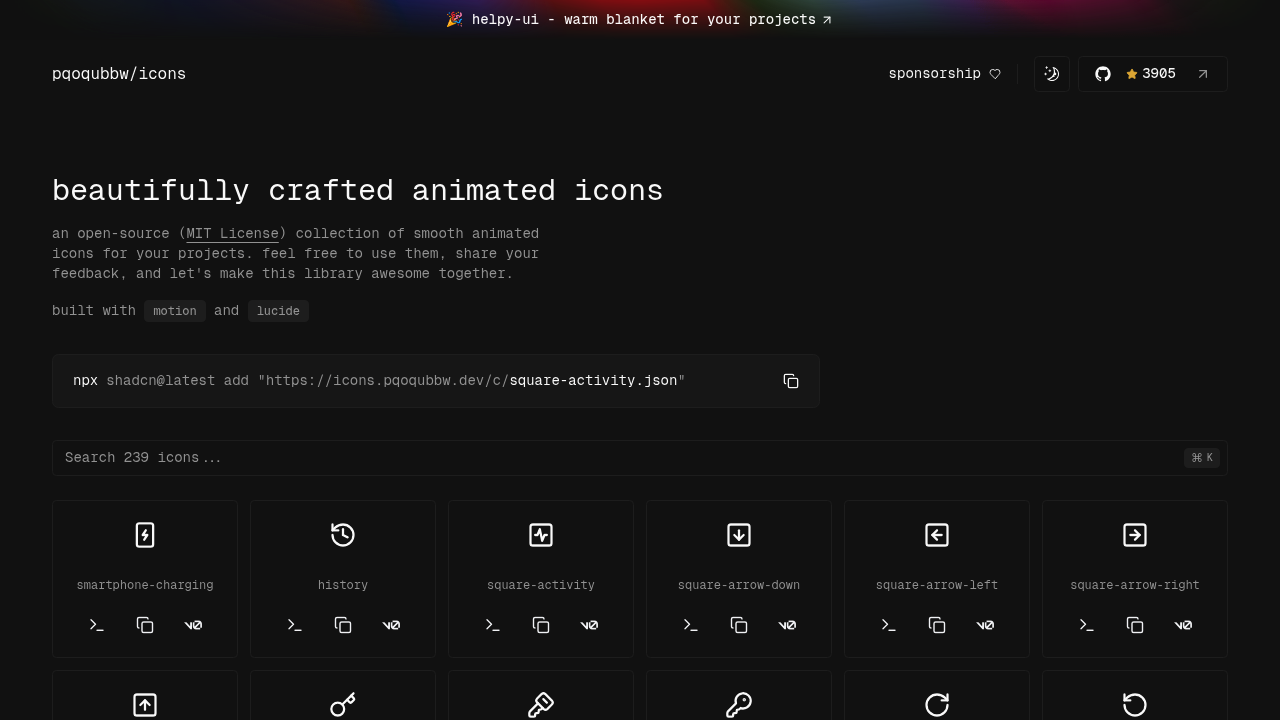This screenshot has width=1280, height=720.
Task: Copy terminal command for square-activity
Action: pyautogui.click(x=493, y=625)
